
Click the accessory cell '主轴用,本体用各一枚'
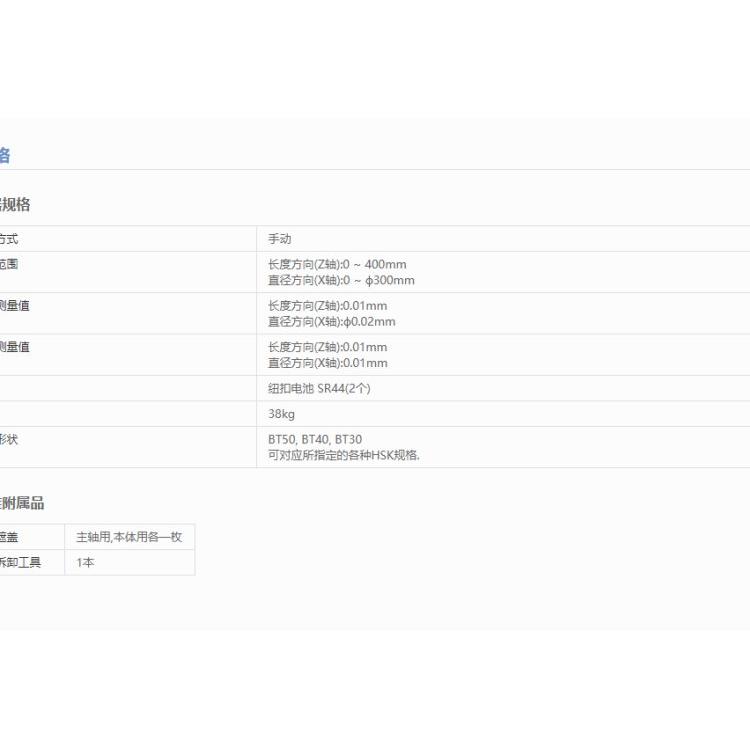coord(130,537)
